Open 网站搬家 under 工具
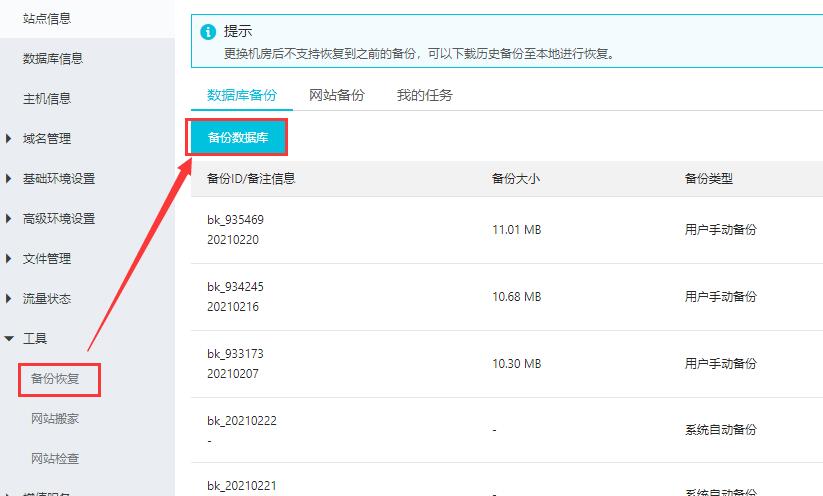The height and width of the screenshot is (496, 823). [55, 418]
